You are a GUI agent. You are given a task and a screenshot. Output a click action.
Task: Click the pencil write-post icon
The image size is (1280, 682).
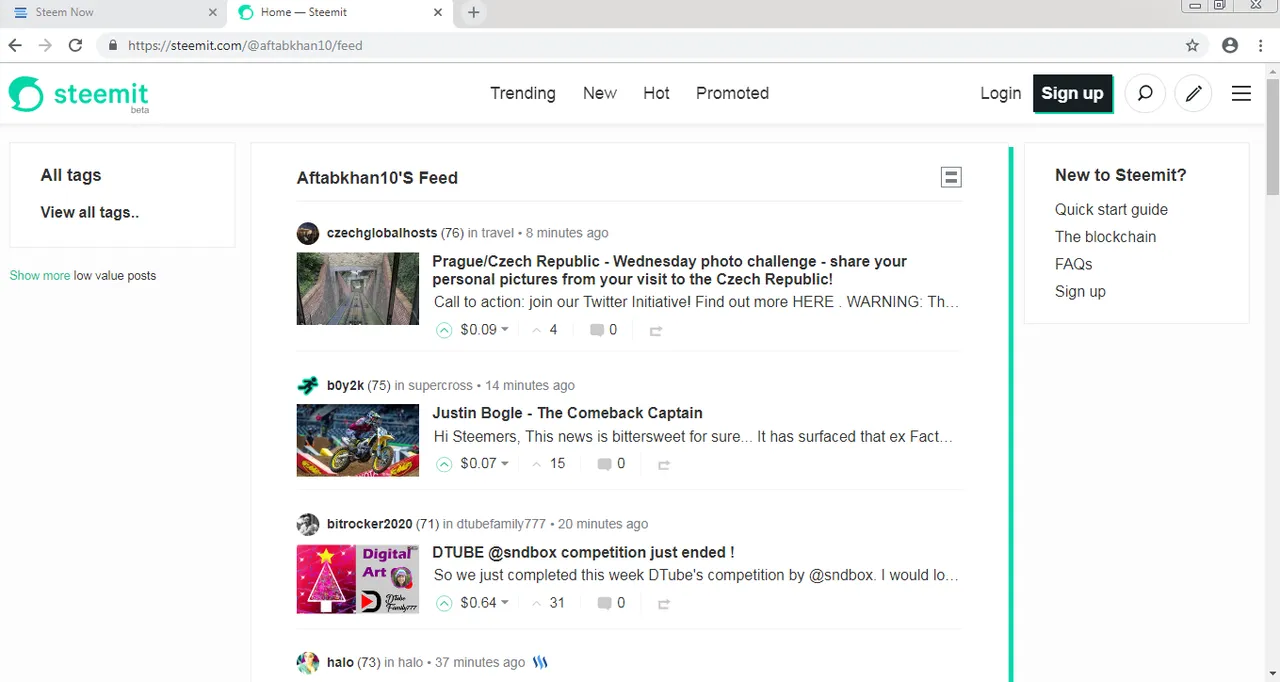point(1193,93)
